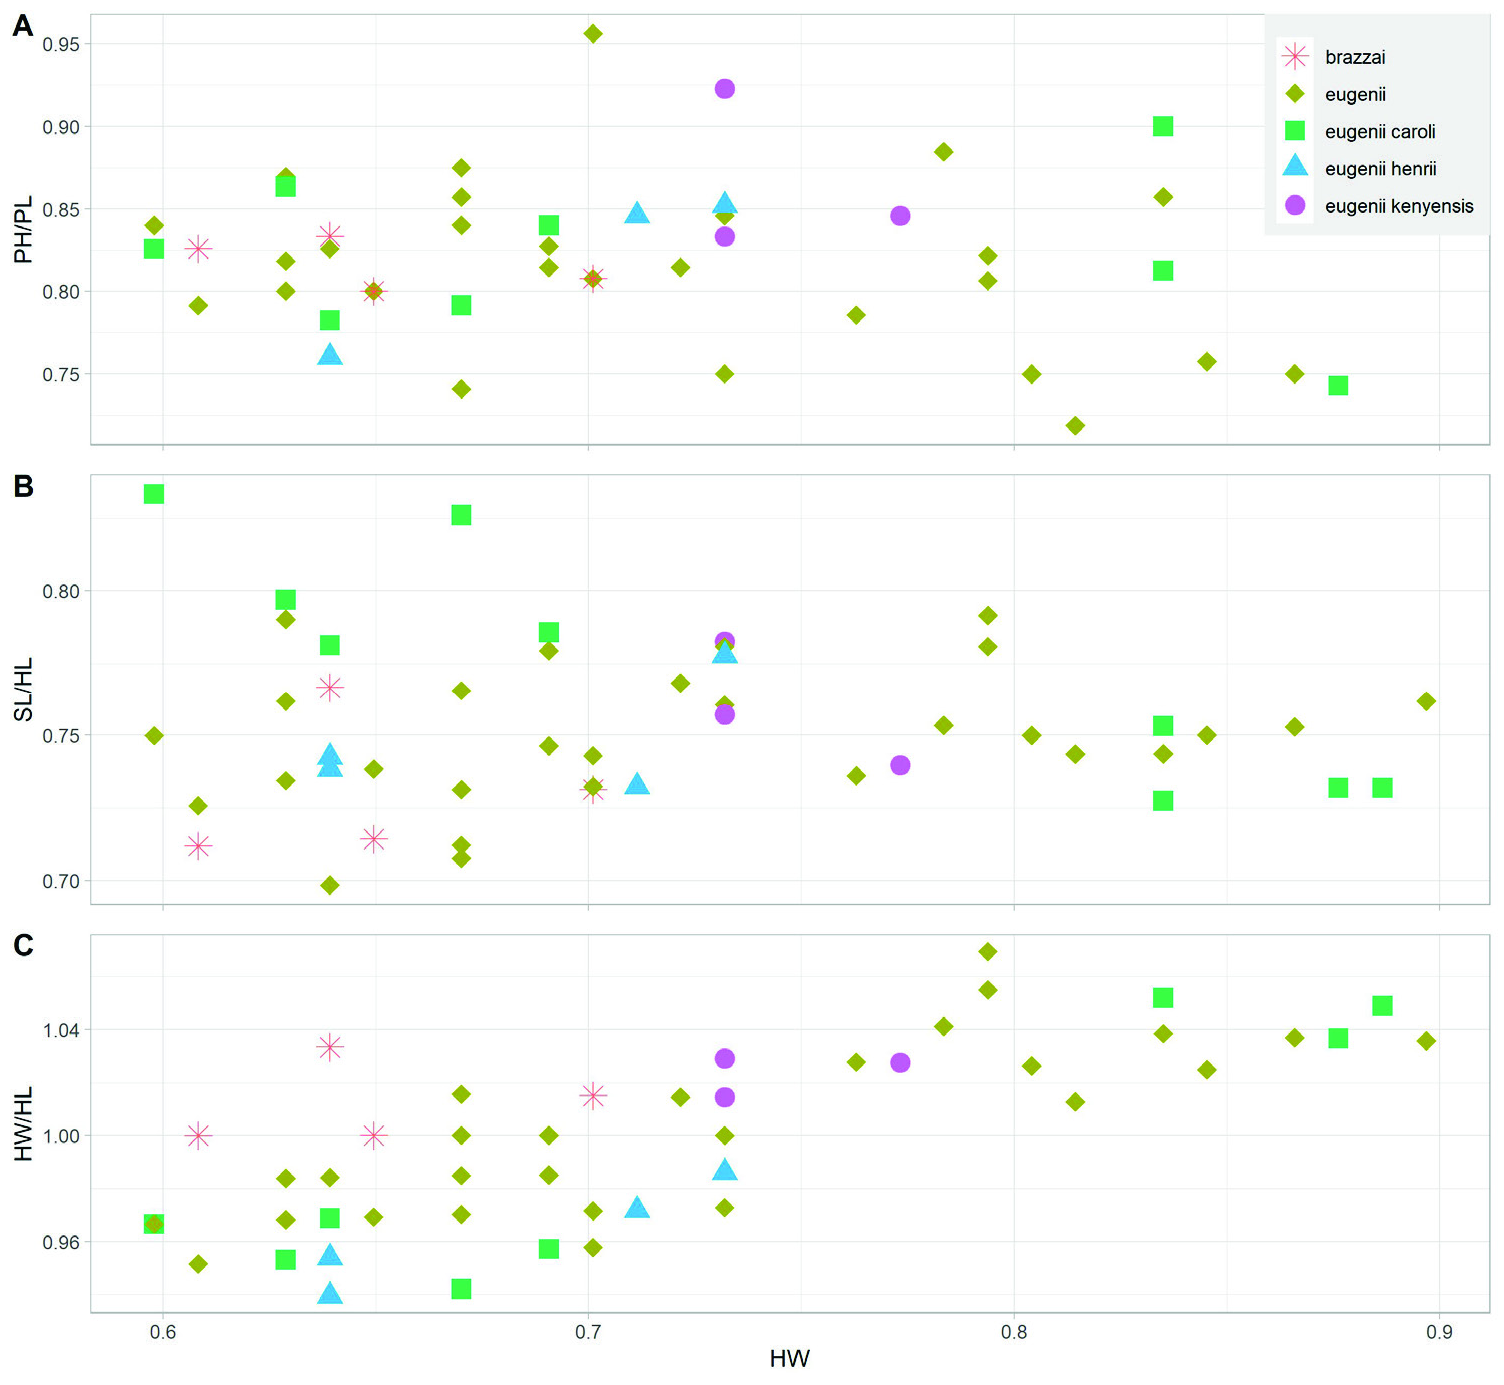Pick the green square at PH/PL 0.90
The image size is (1504, 1385).
[1163, 126]
